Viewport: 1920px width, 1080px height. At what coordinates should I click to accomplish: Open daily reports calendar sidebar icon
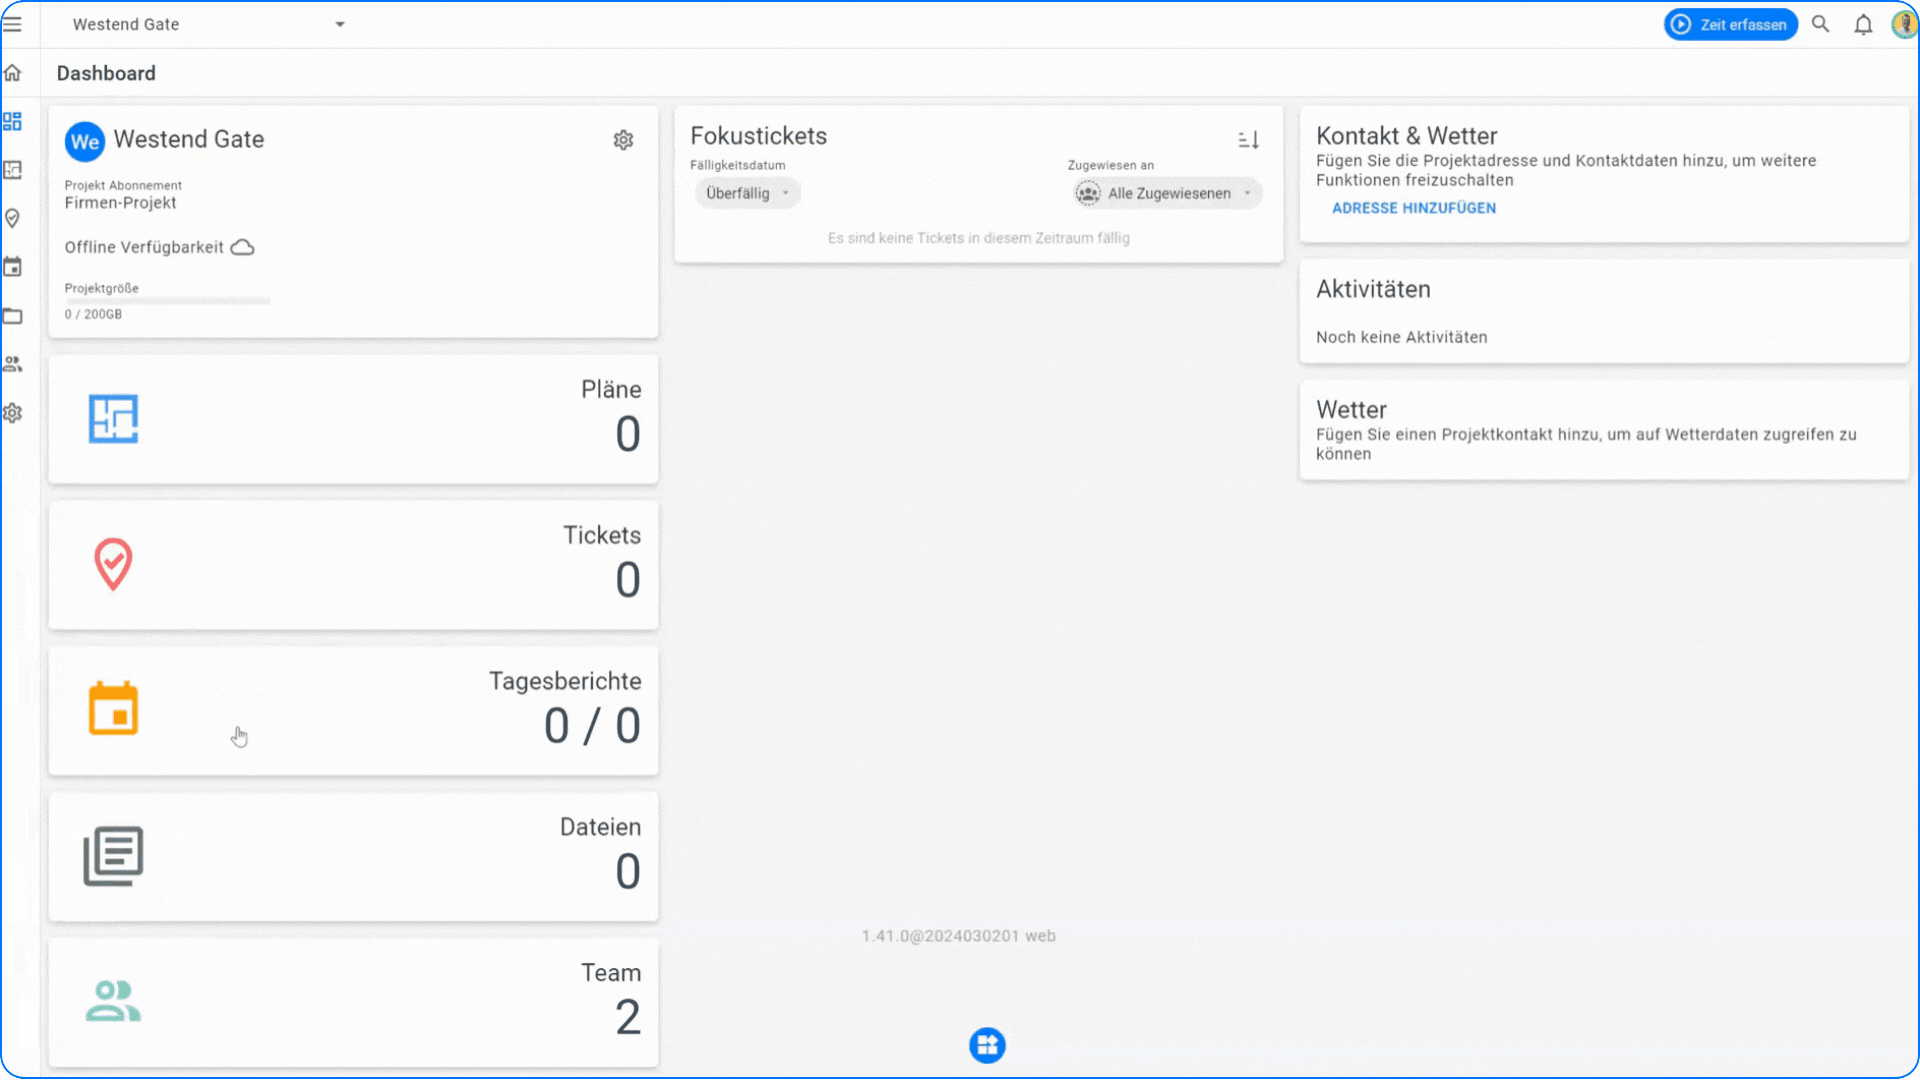click(13, 267)
